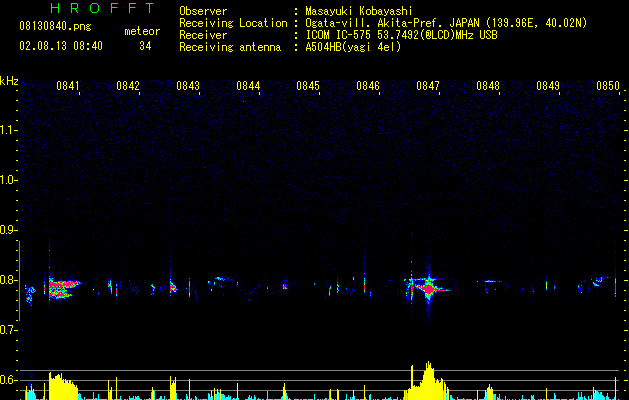Click the A504HB(yagi 4el) antenna text

pos(353,47)
